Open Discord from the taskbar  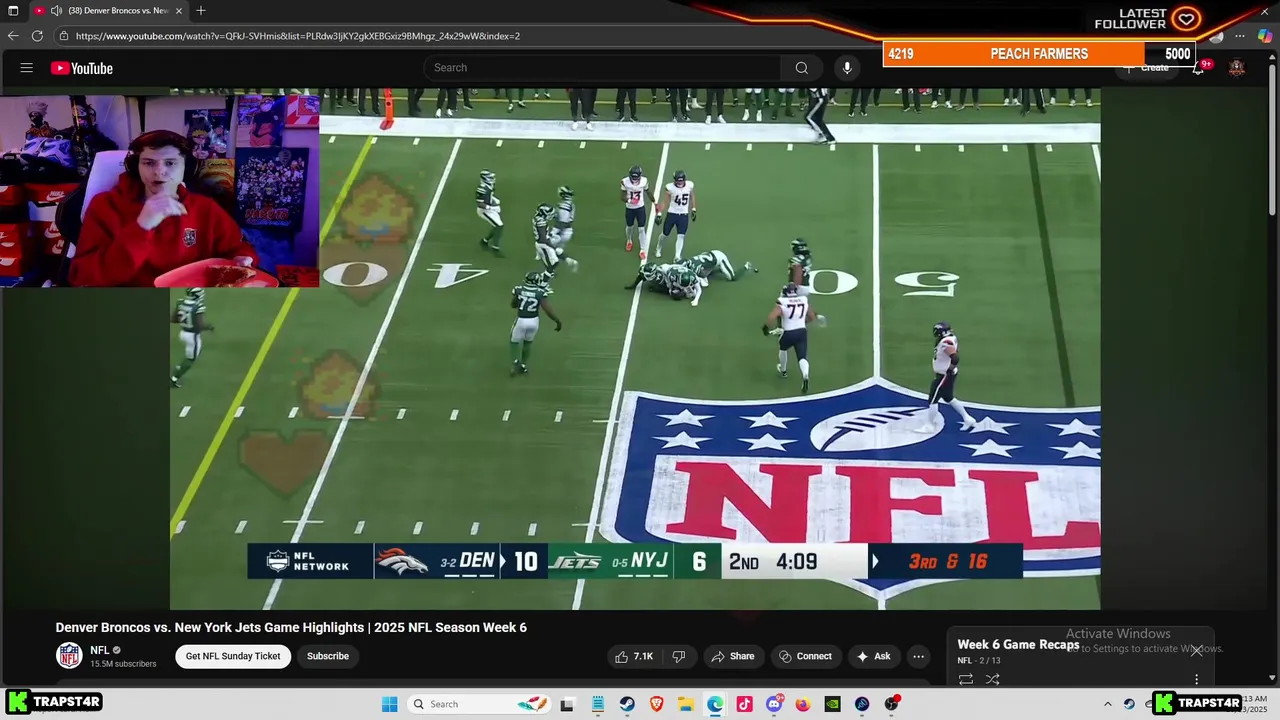[774, 704]
